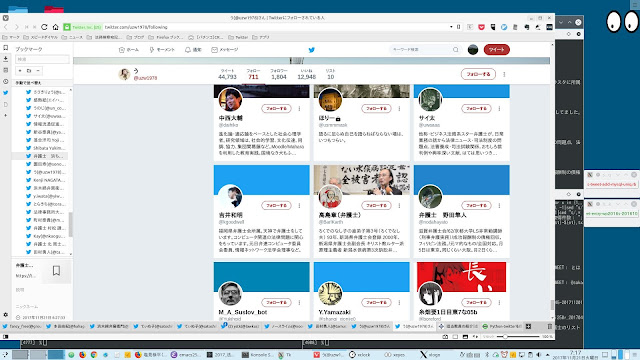Select the Shibata Yukim bookmark
Viewport: 640px width, 360px height.
[45, 148]
